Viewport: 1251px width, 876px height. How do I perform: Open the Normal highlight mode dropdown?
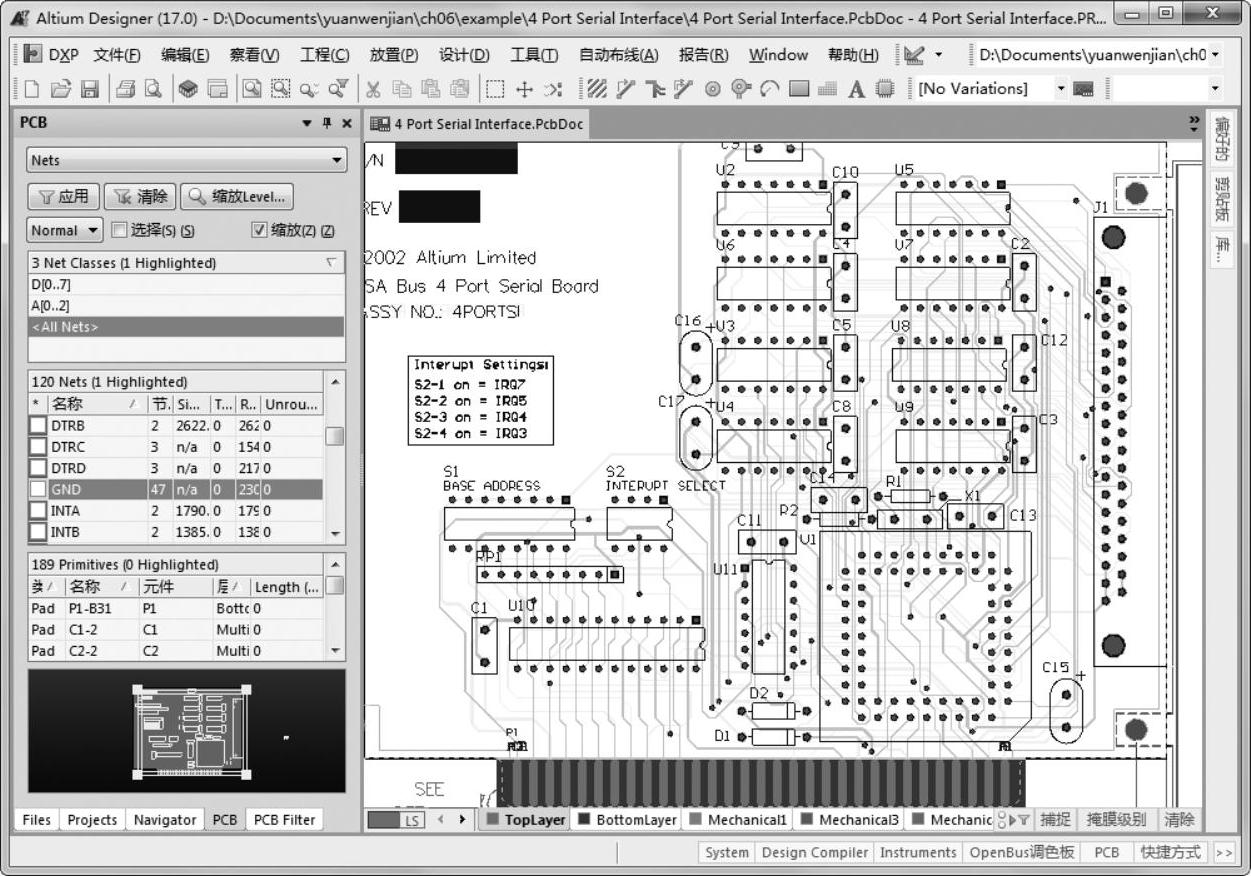pyautogui.click(x=66, y=230)
